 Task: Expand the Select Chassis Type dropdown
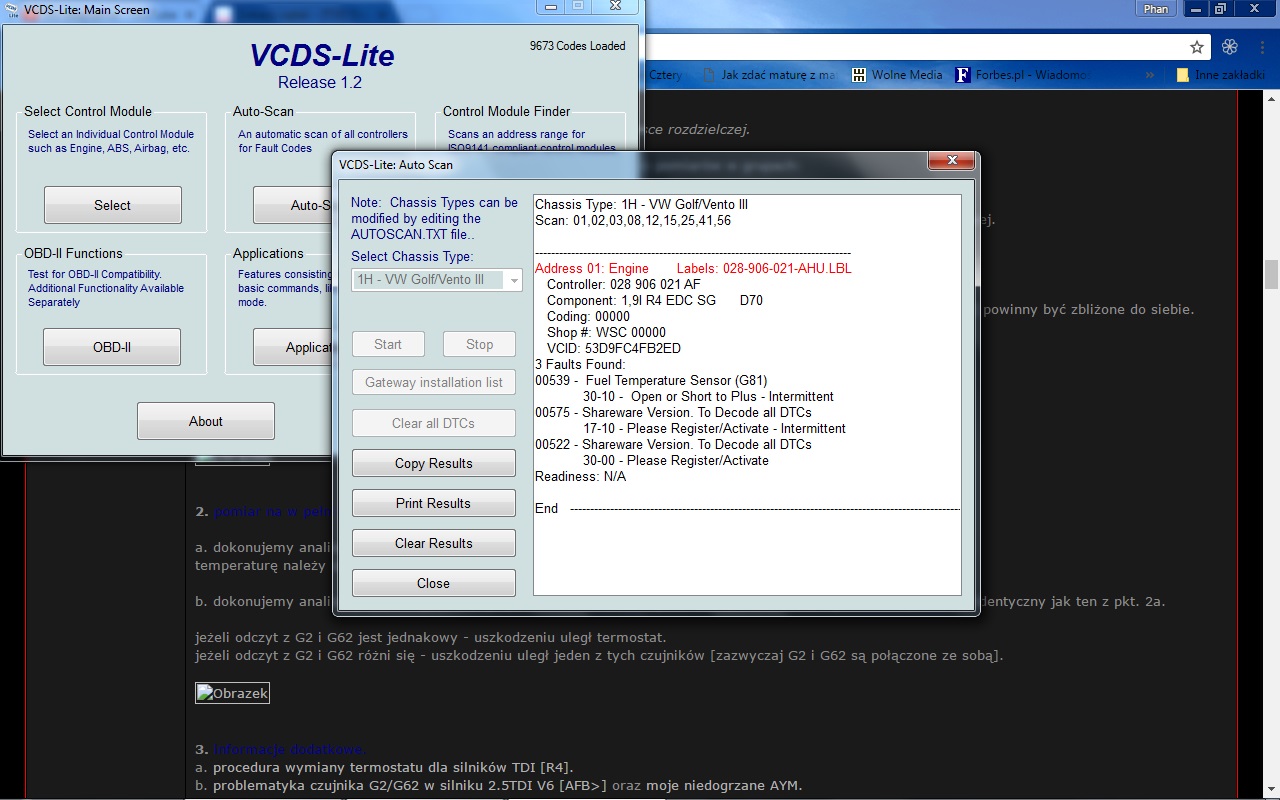coord(436,280)
